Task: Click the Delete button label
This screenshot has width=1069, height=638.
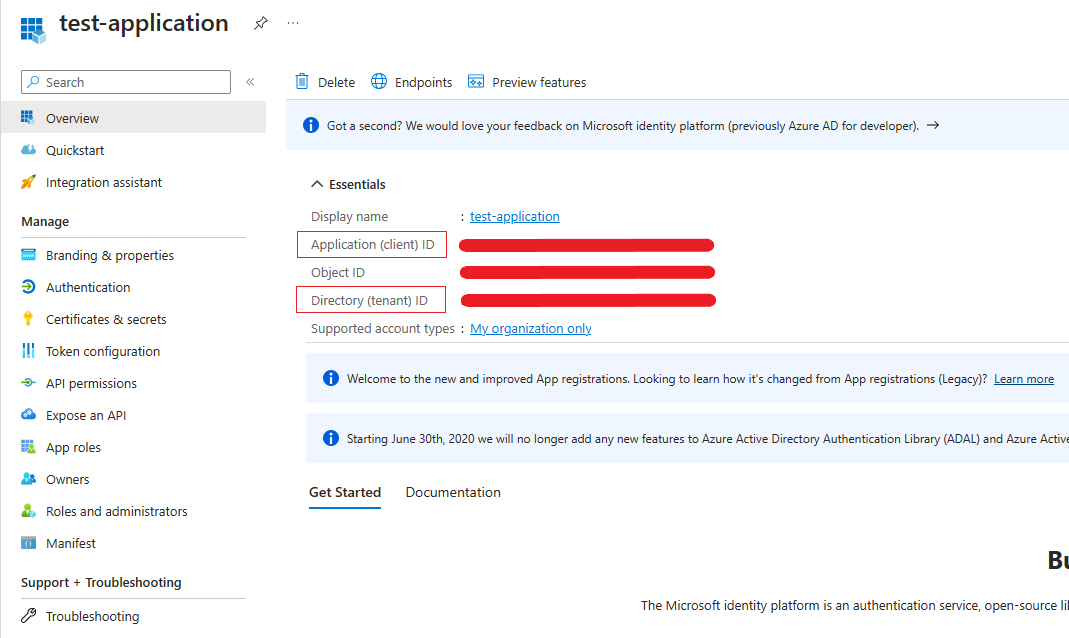Action: [x=336, y=82]
